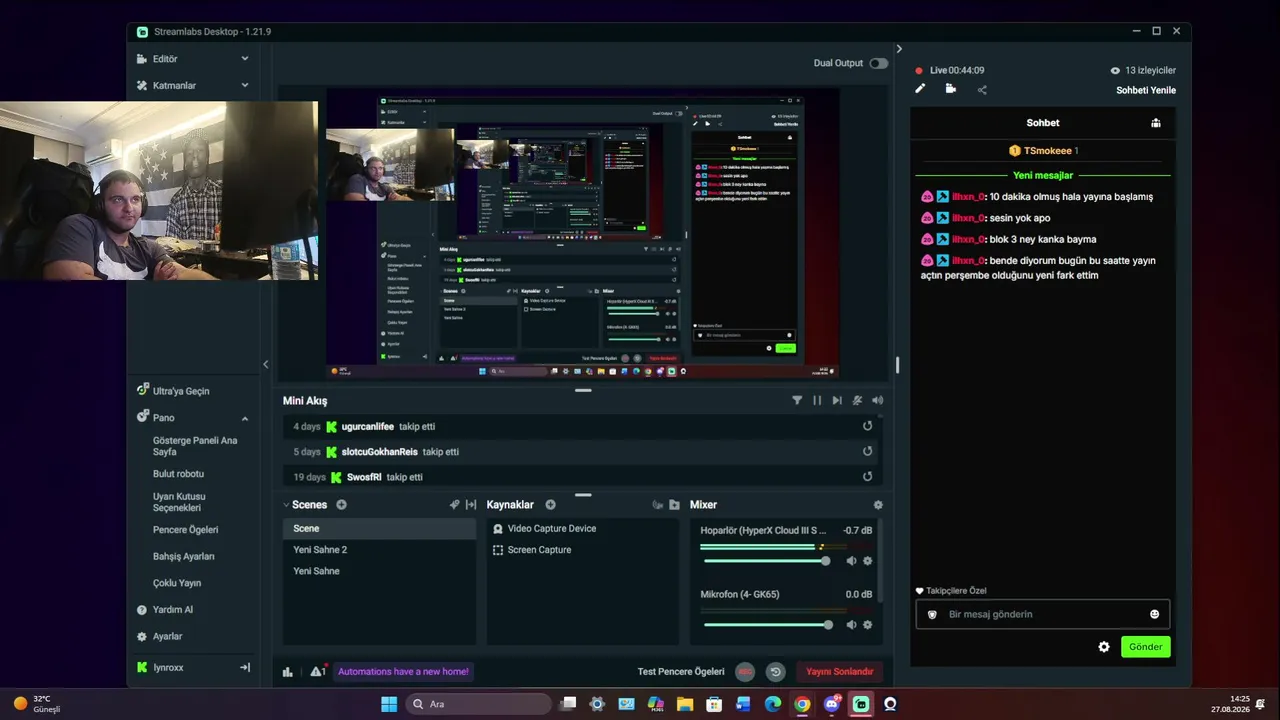
Task: Share the stream with share icon
Action: (982, 90)
